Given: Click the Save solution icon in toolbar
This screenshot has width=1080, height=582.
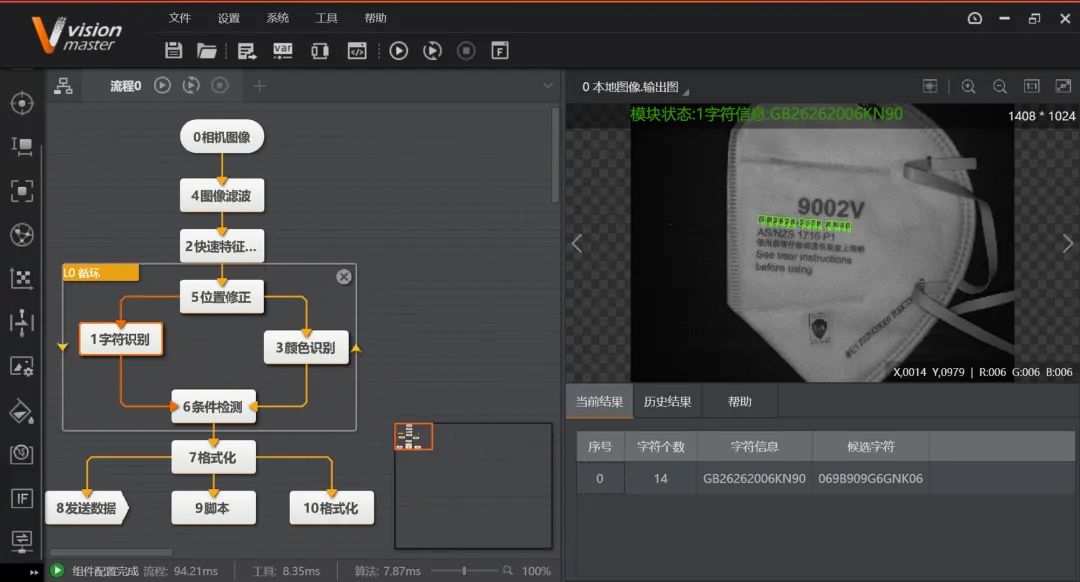Looking at the screenshot, I should (173, 51).
